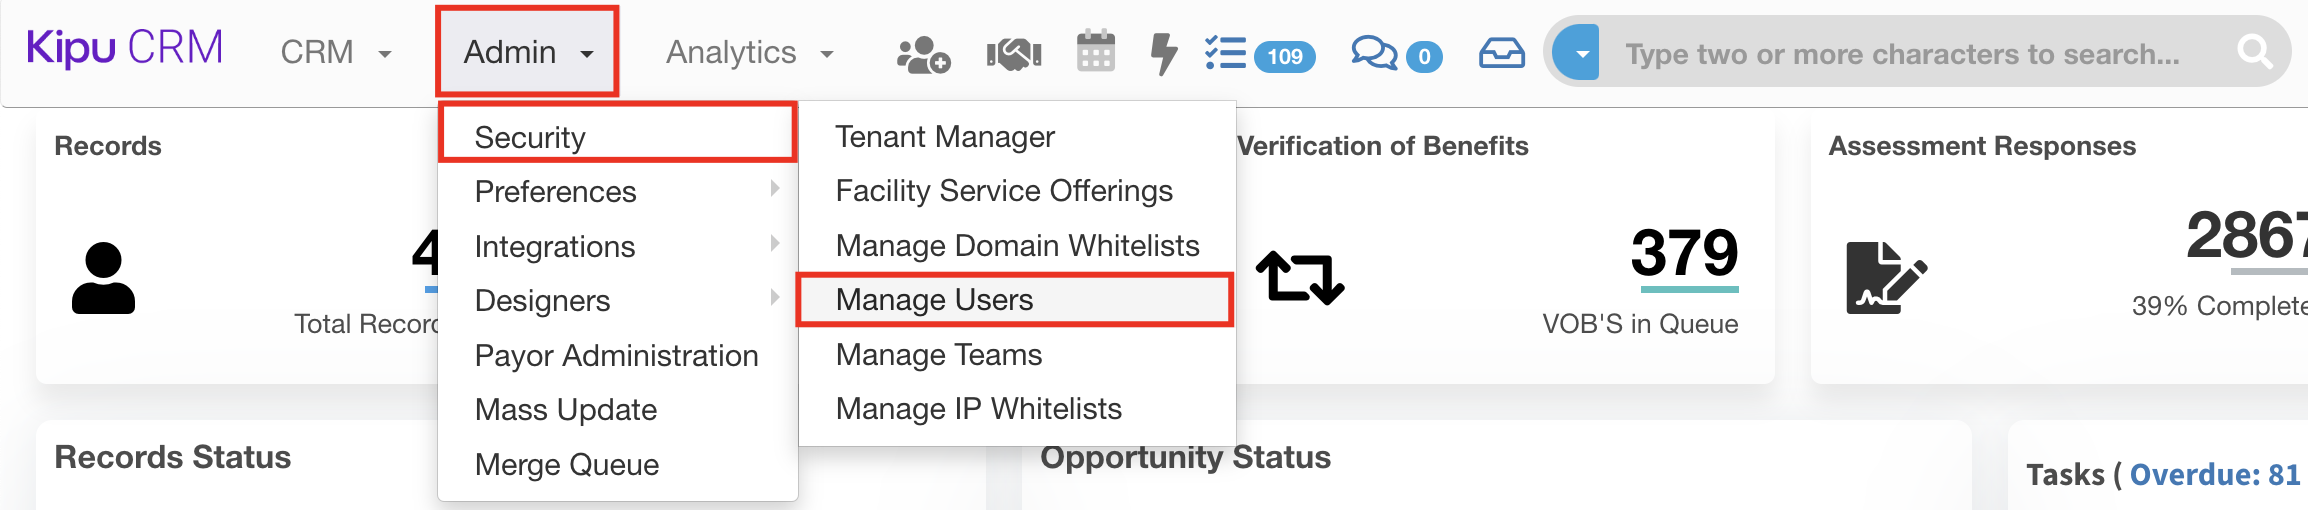Expand the Analytics dropdown menu

click(749, 53)
